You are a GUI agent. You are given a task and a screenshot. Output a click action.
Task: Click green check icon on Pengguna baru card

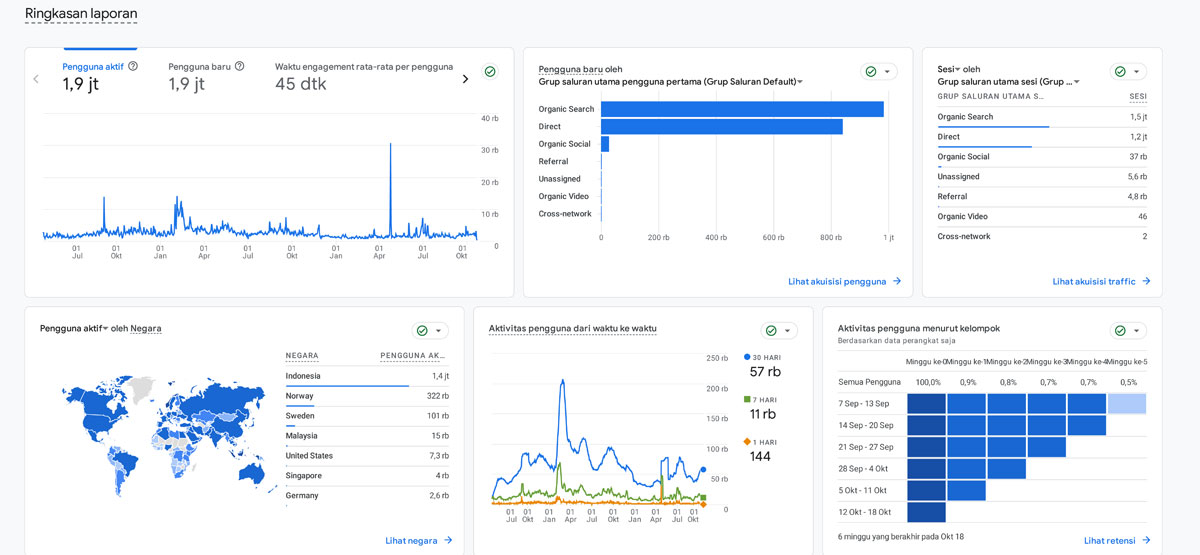(x=871, y=72)
